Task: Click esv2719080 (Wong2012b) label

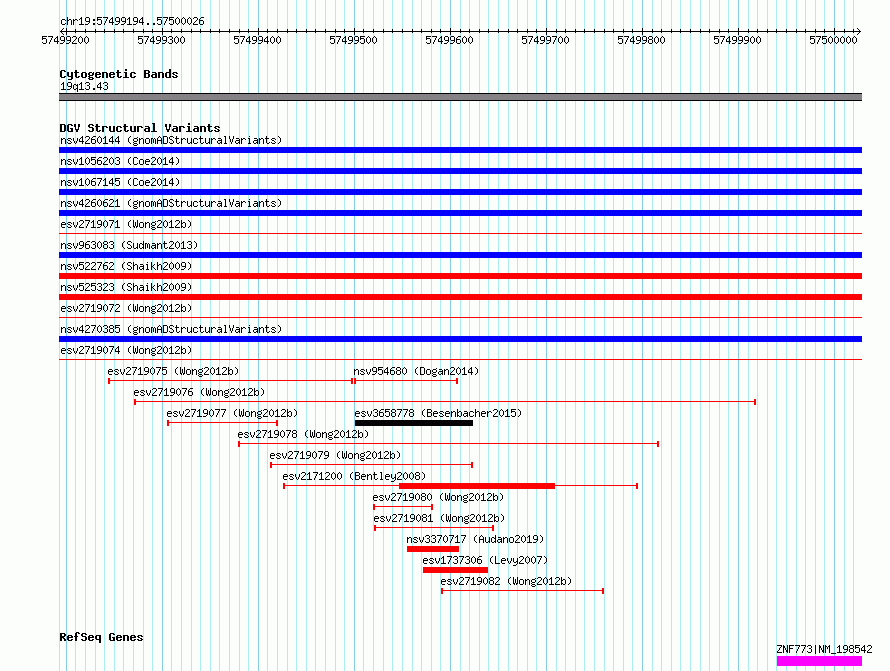Action: [x=438, y=497]
